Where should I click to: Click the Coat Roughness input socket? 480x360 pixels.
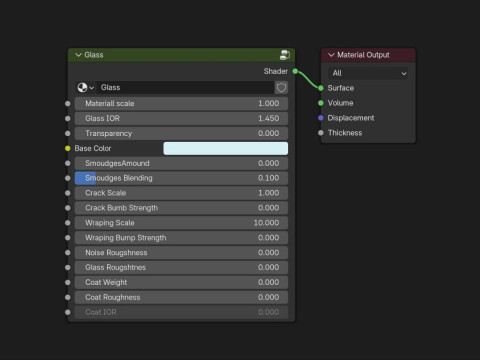[x=68, y=297]
